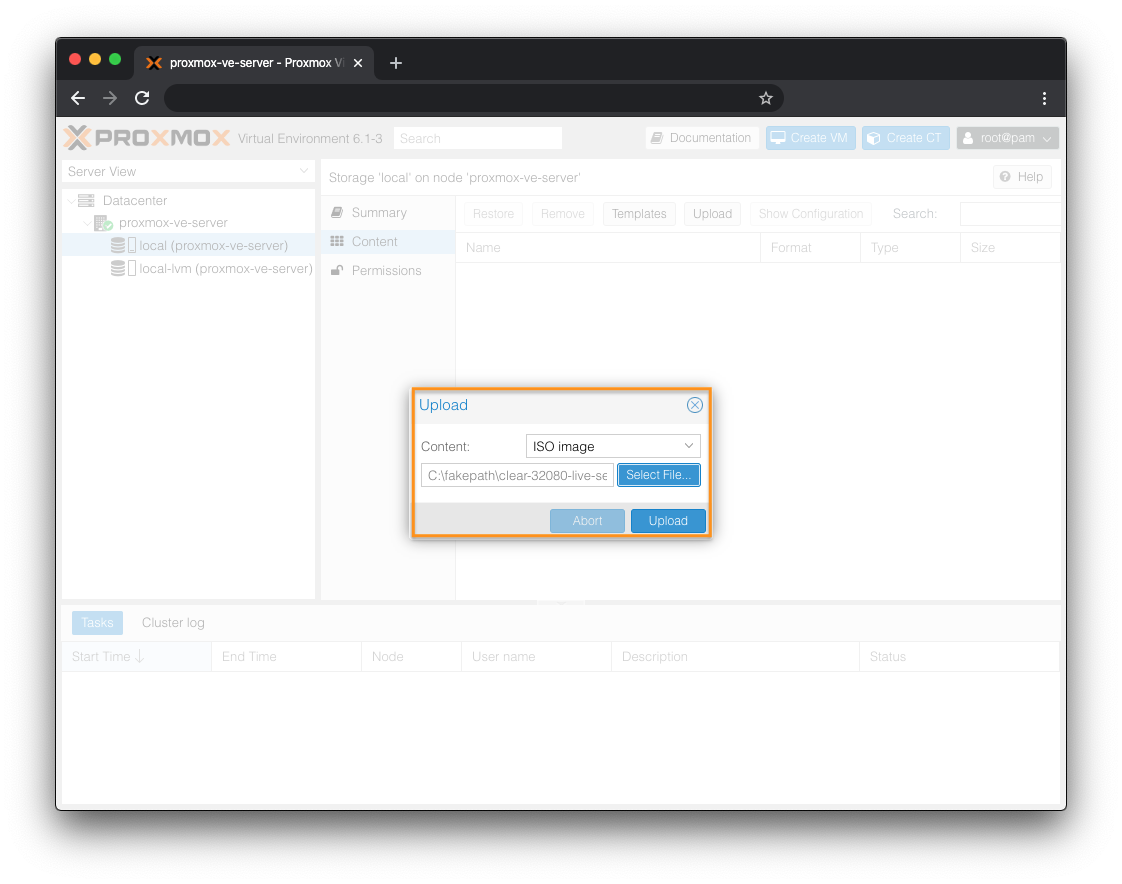Open the Content section
The height and width of the screenshot is (884, 1122).
coord(388,241)
